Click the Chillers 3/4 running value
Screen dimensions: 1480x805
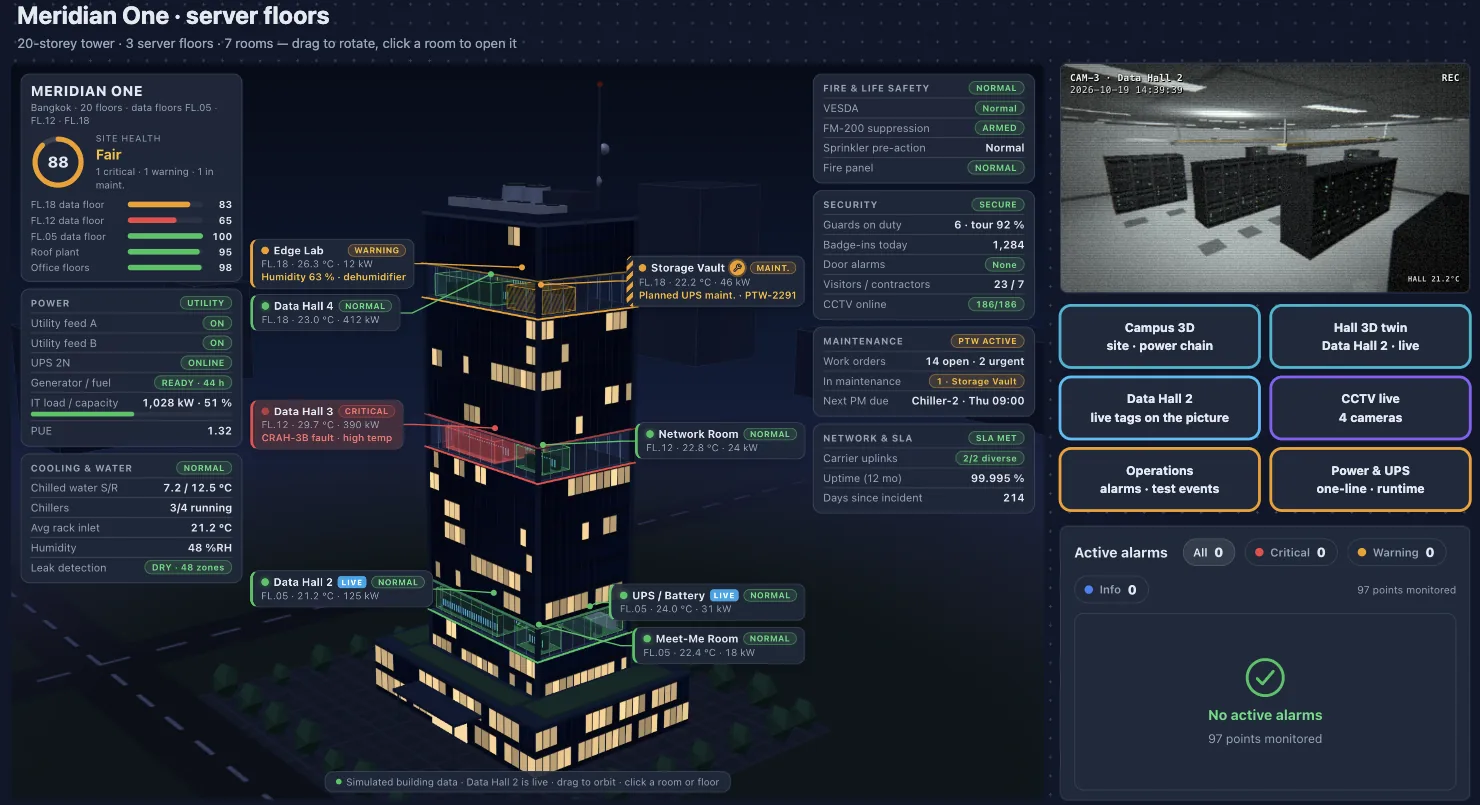point(200,508)
